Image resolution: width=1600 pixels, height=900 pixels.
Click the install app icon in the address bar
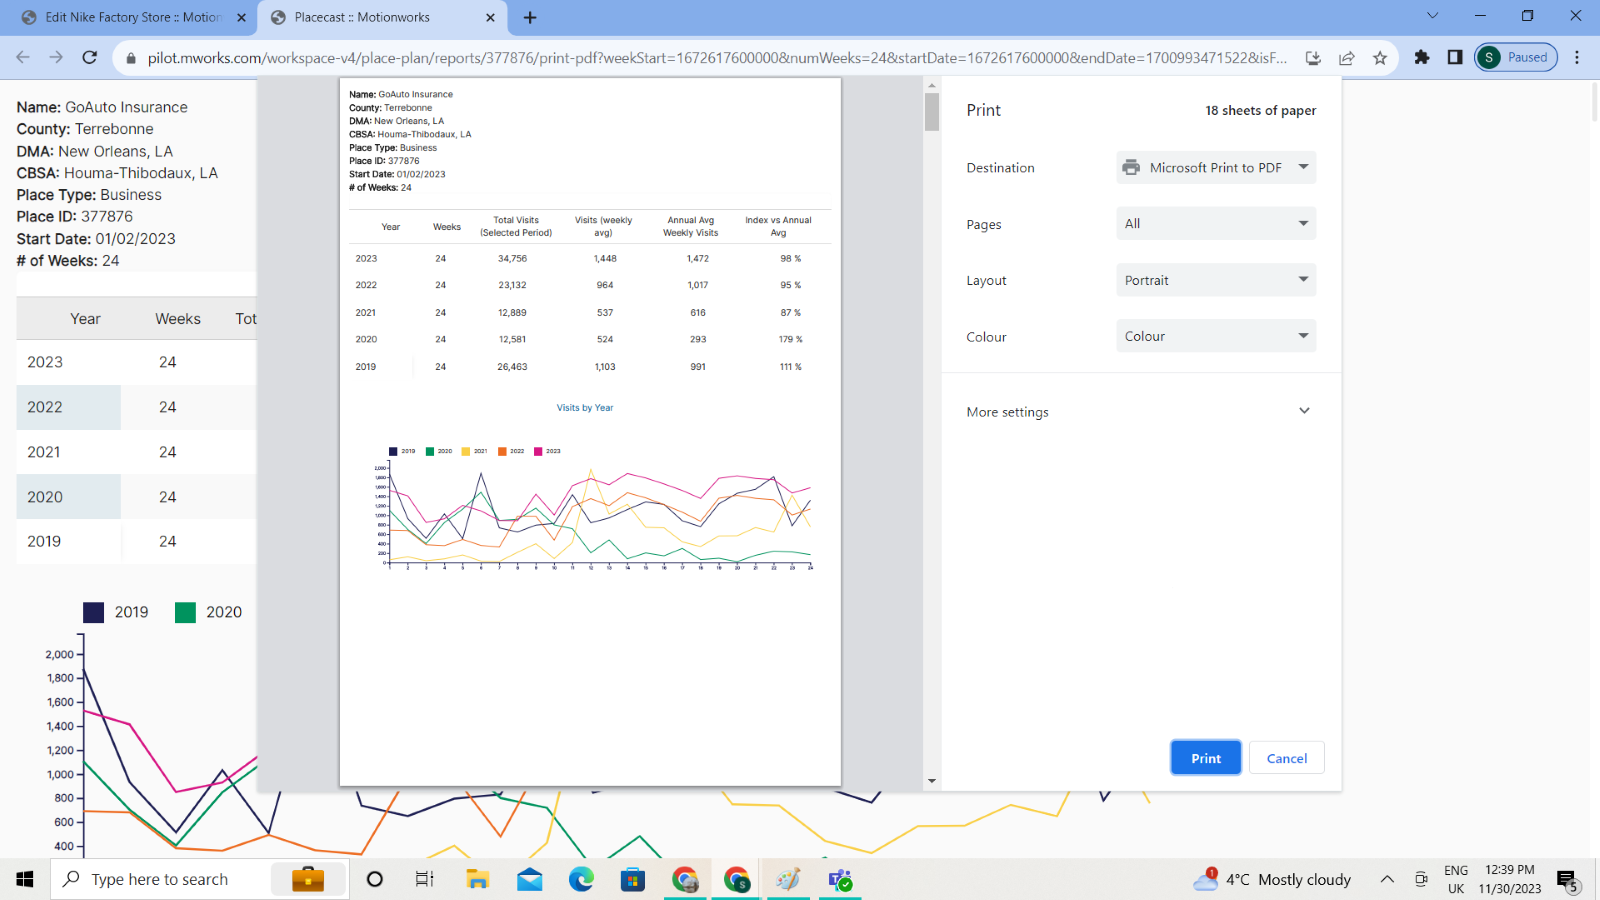[x=1313, y=58]
